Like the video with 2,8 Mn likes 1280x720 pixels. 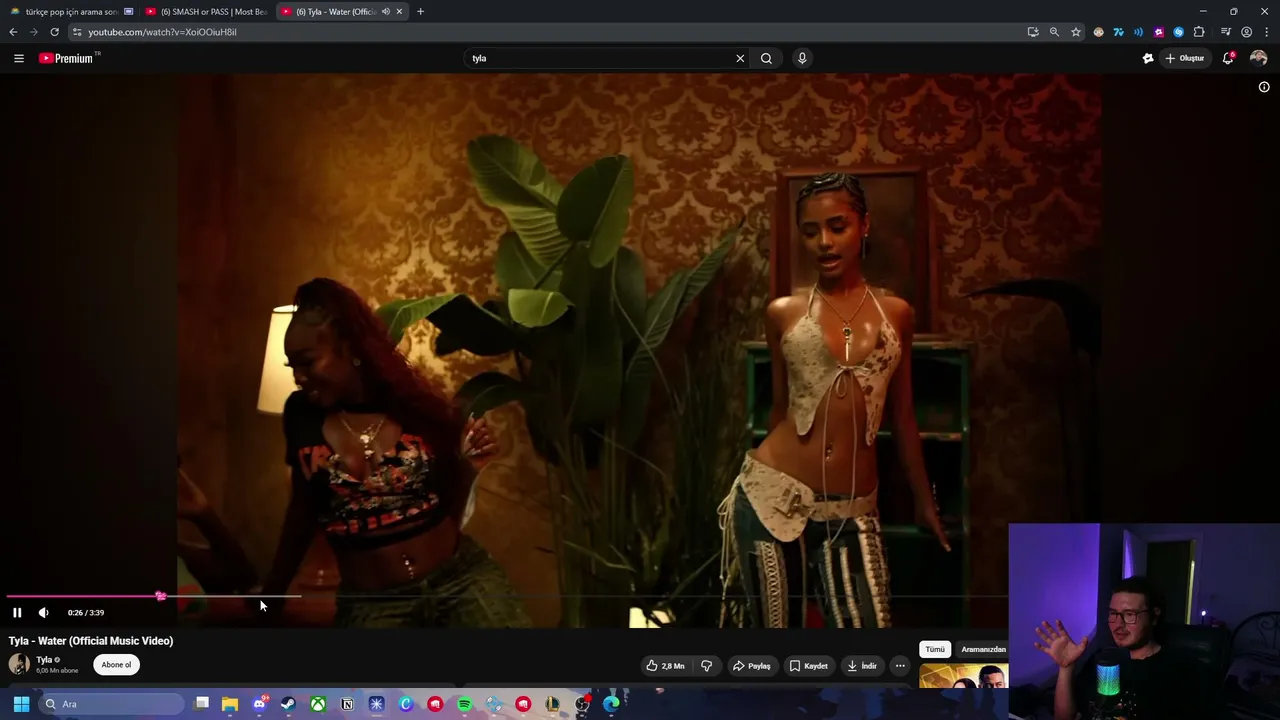[666, 666]
